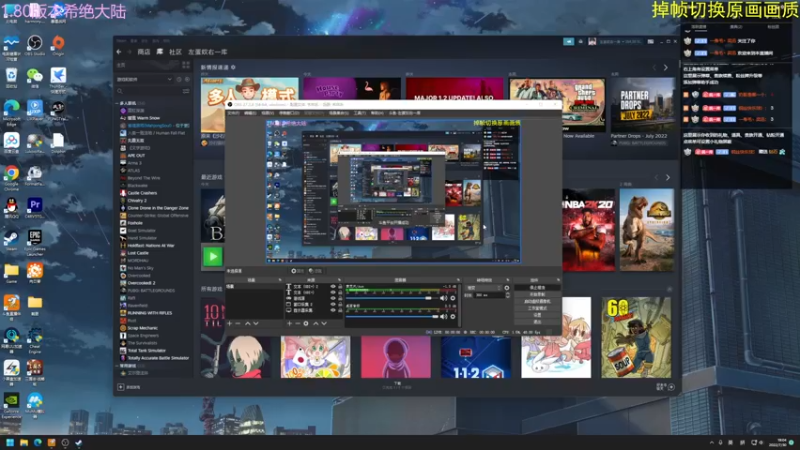Lock the 窗口采集 2 source

340,305
